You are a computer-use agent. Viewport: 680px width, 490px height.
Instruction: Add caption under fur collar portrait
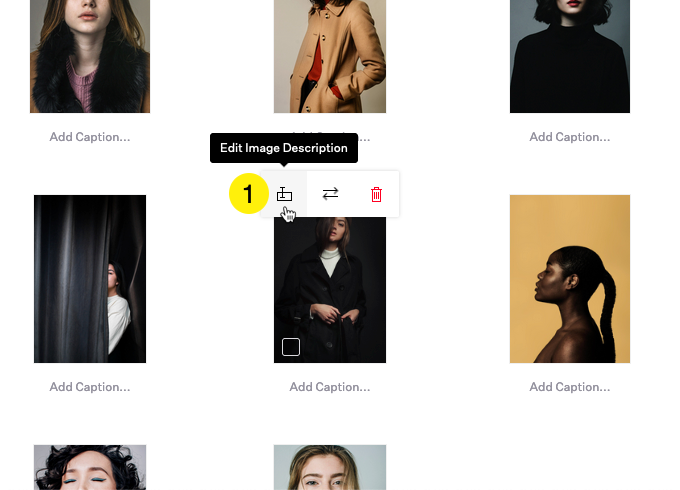(90, 137)
